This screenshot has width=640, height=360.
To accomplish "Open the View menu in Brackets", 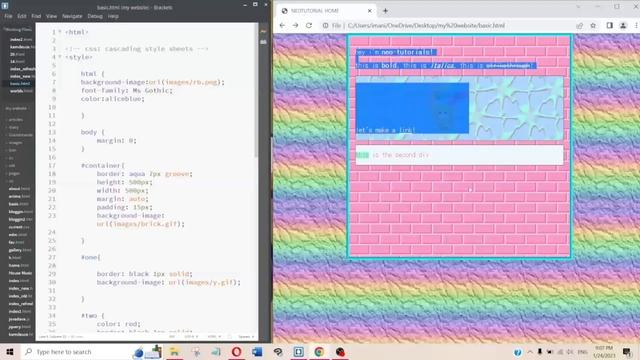I will tap(51, 16).
